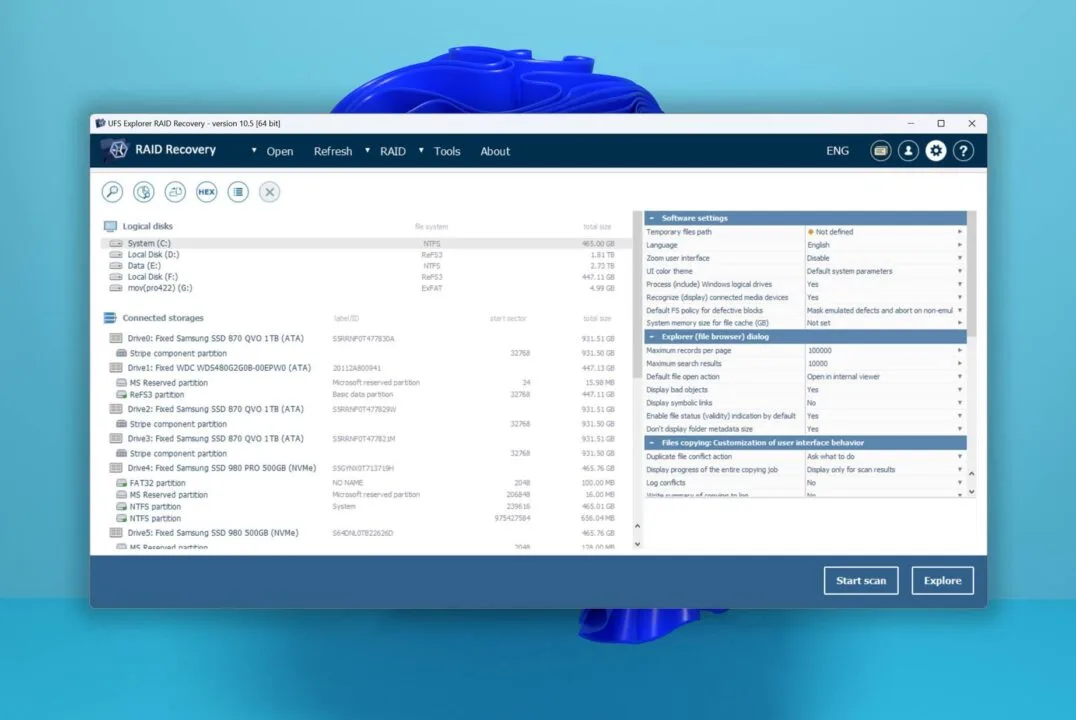Open the Zoom user interface value dropdown

[959, 258]
